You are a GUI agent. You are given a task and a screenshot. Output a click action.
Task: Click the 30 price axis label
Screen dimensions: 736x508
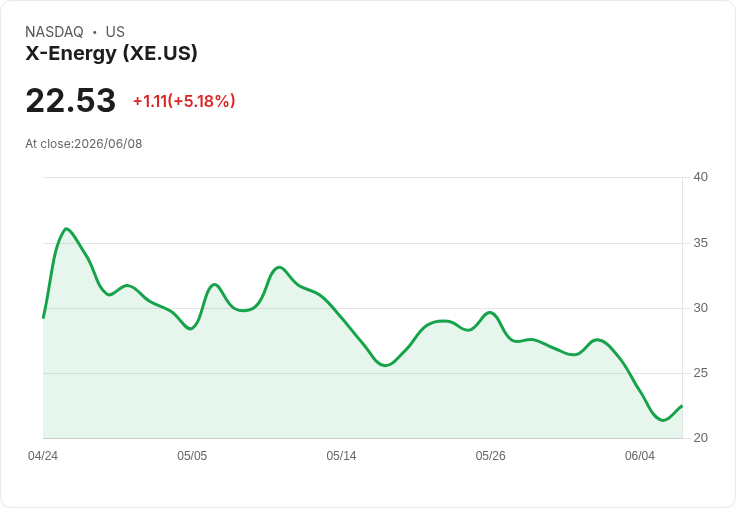(700, 308)
